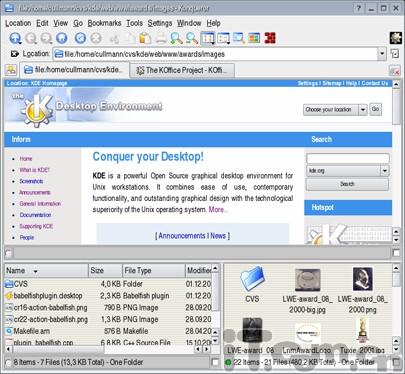Follow the 'More...' link in the intro text
405x374 pixels.
218,210
